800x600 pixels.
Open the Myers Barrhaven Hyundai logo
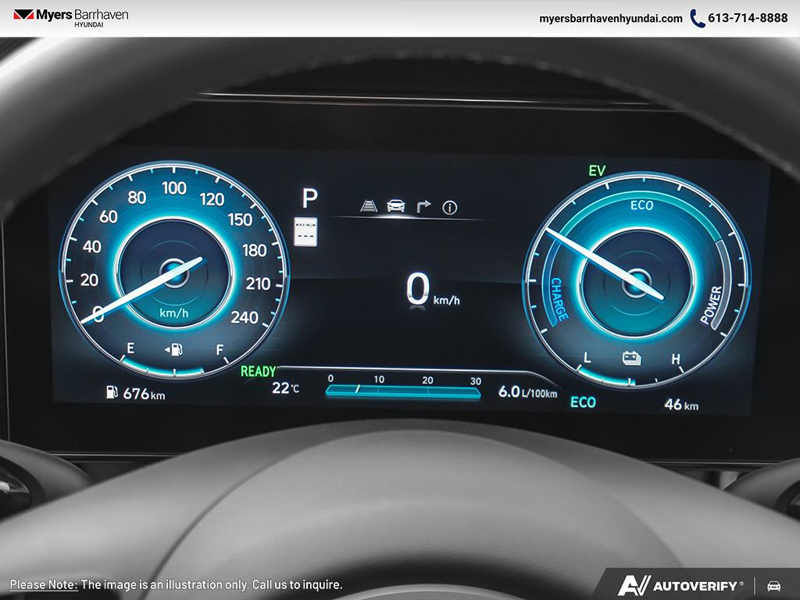pos(70,18)
